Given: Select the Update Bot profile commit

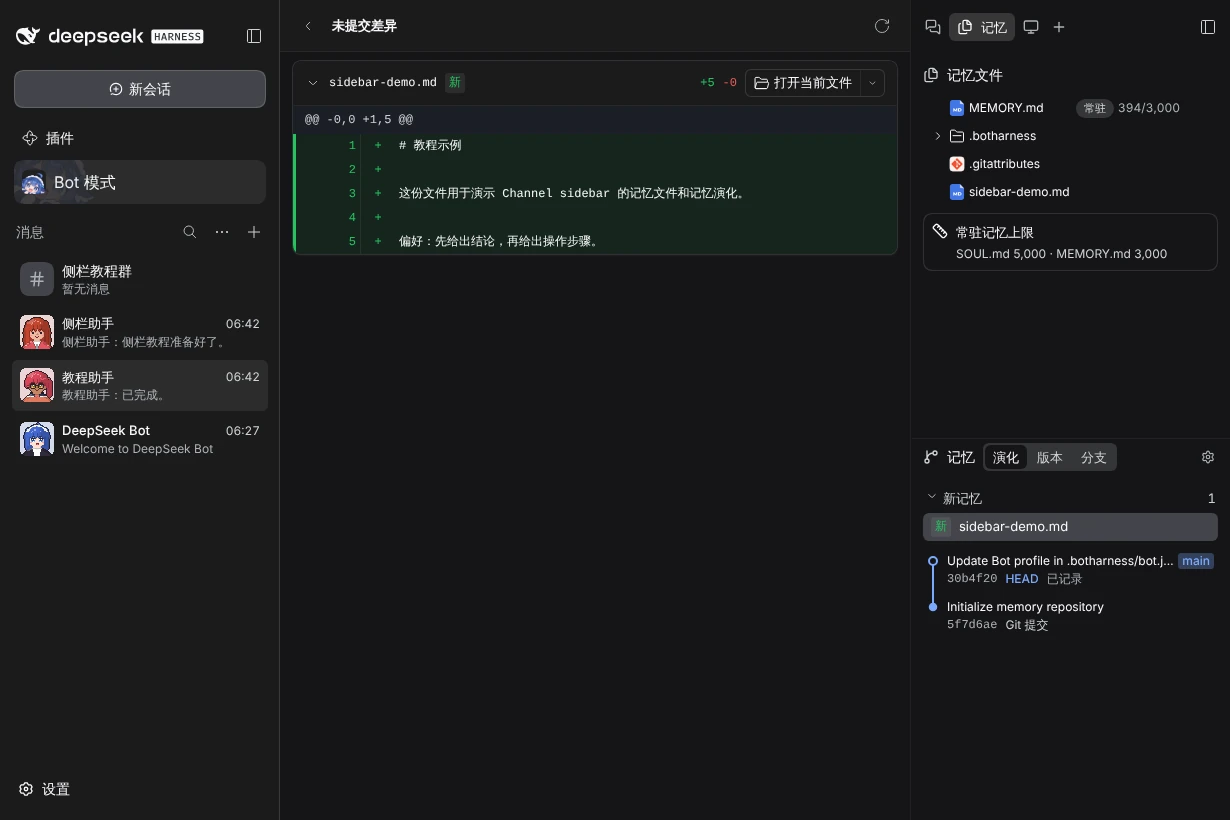Looking at the screenshot, I should (x=1070, y=569).
